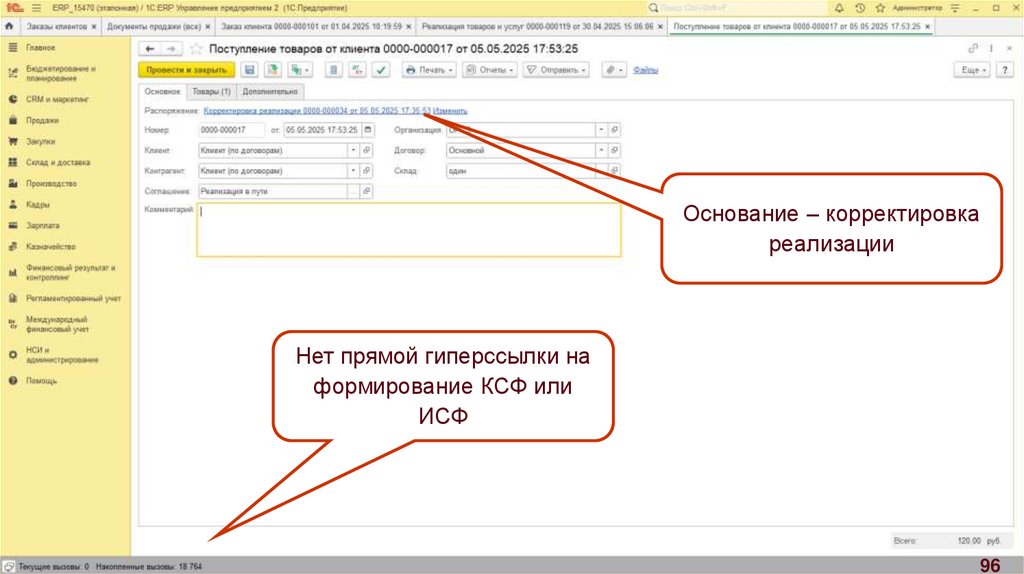Open the Корректировка реализации 0000-000034 link
Screen dimensions: 1024x574
click(317, 111)
